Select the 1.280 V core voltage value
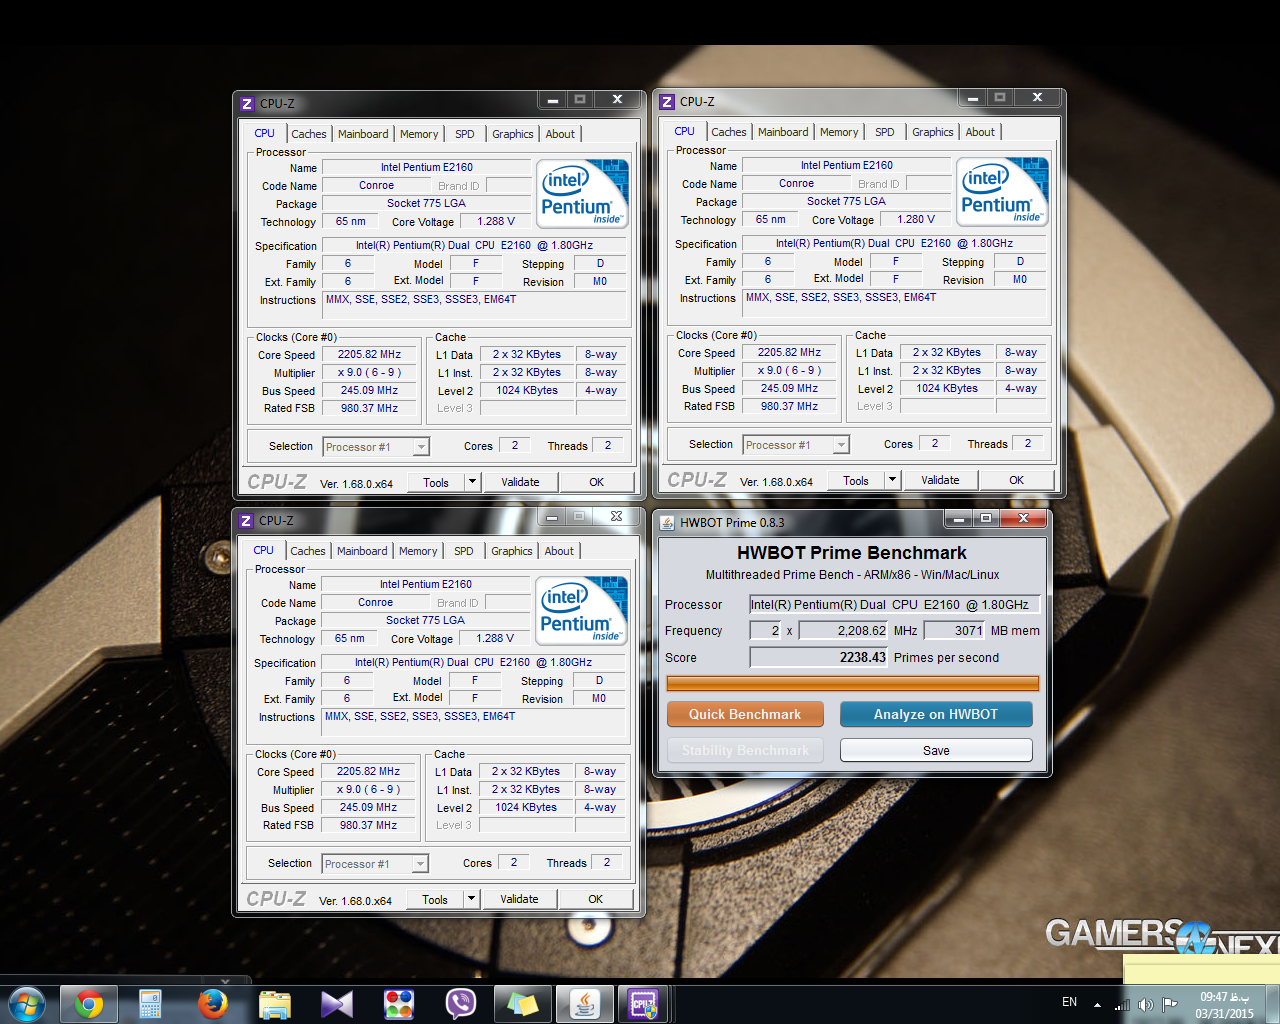Viewport: 1280px width, 1024px height. coord(916,219)
